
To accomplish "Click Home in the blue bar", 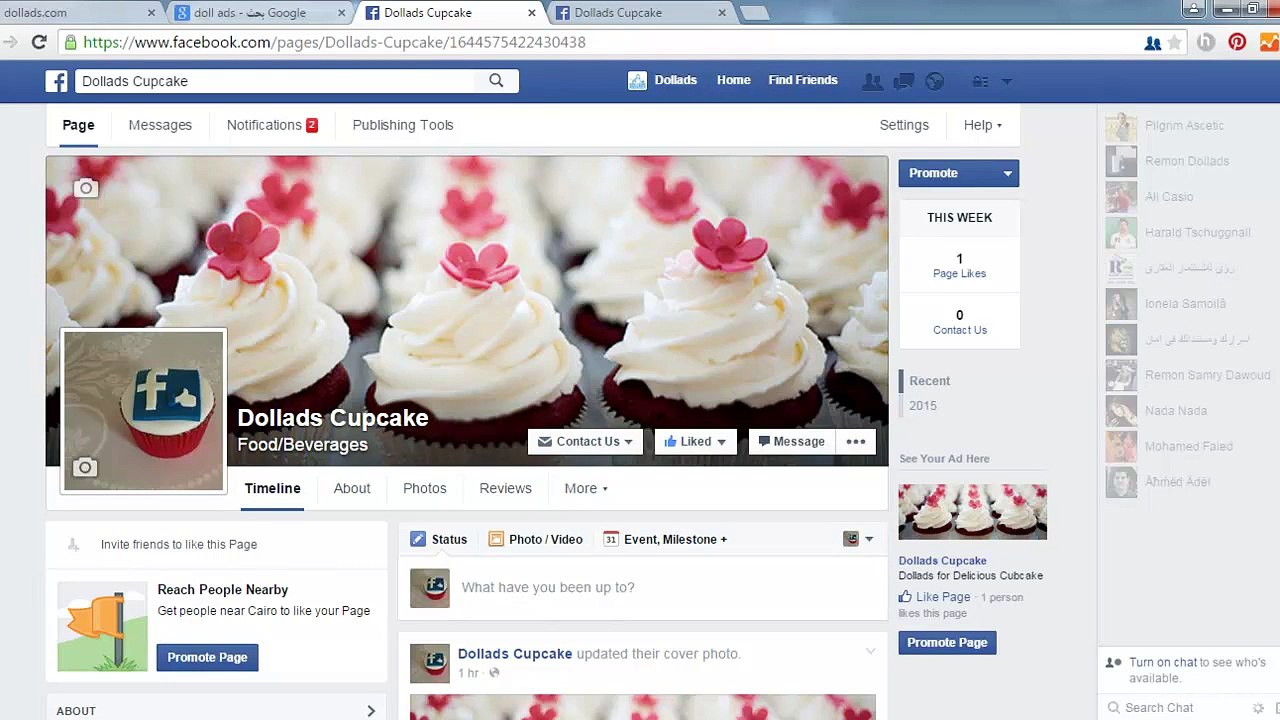I will [x=733, y=80].
